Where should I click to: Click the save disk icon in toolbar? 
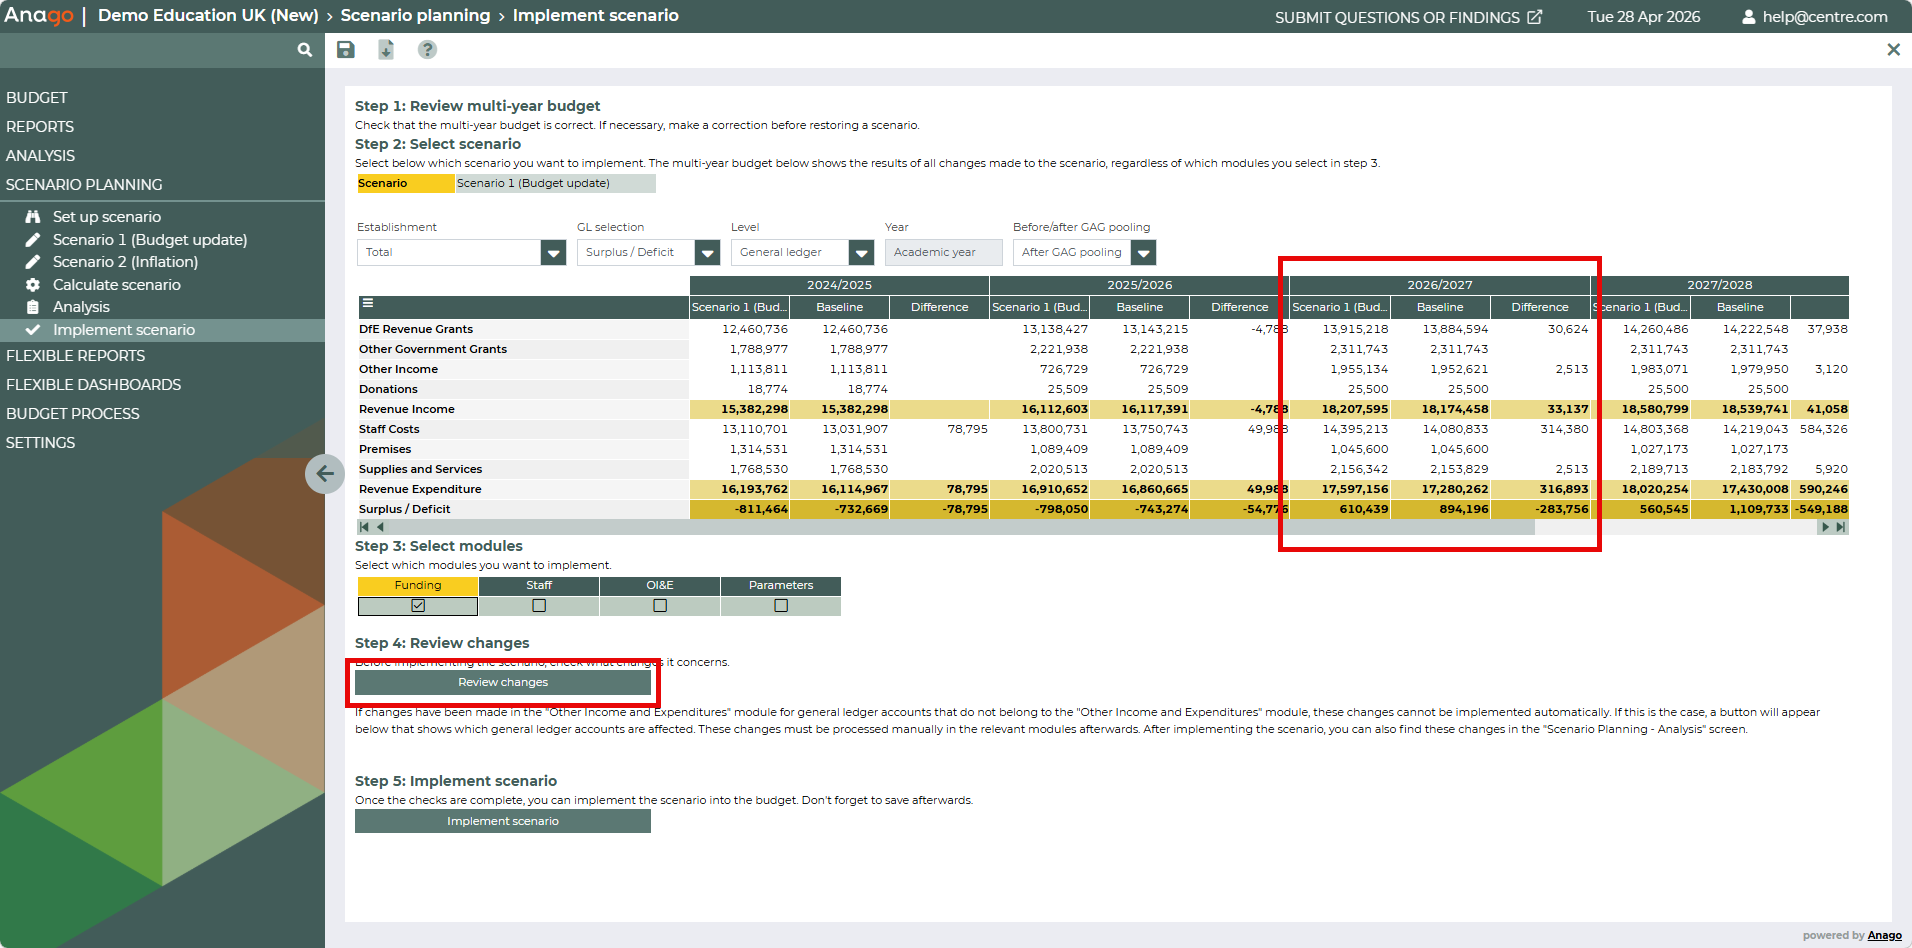pyautogui.click(x=346, y=50)
